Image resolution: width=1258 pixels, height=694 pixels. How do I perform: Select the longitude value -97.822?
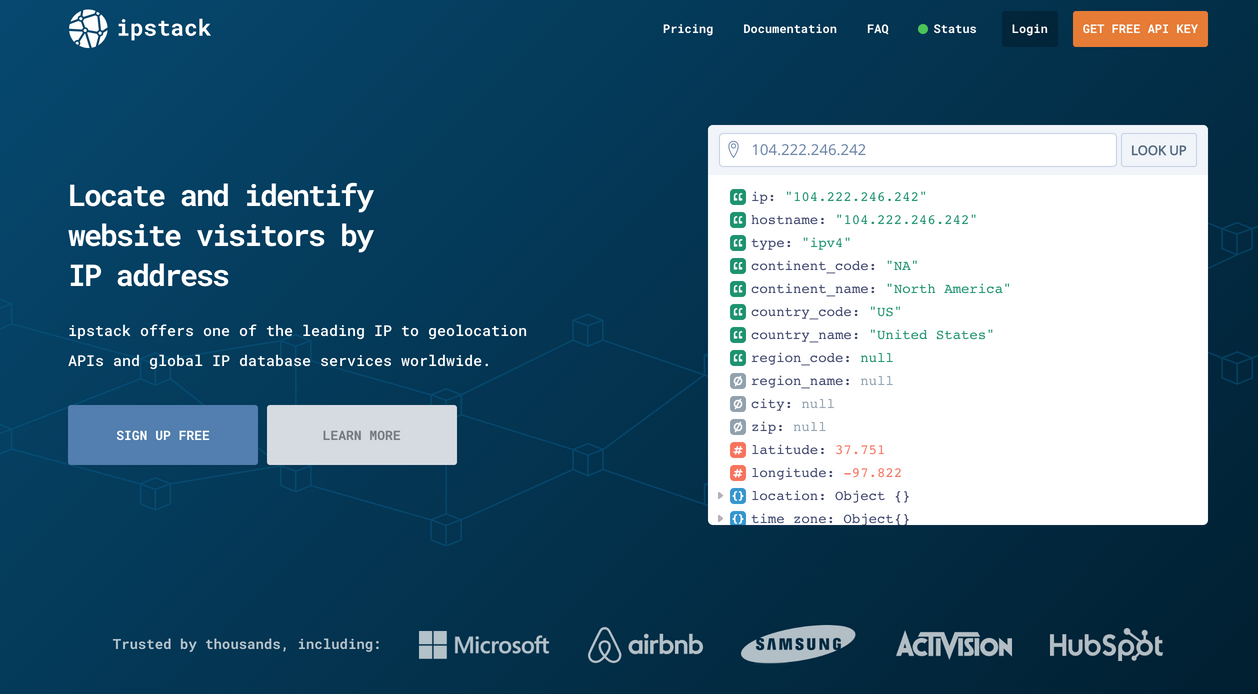tap(873, 473)
